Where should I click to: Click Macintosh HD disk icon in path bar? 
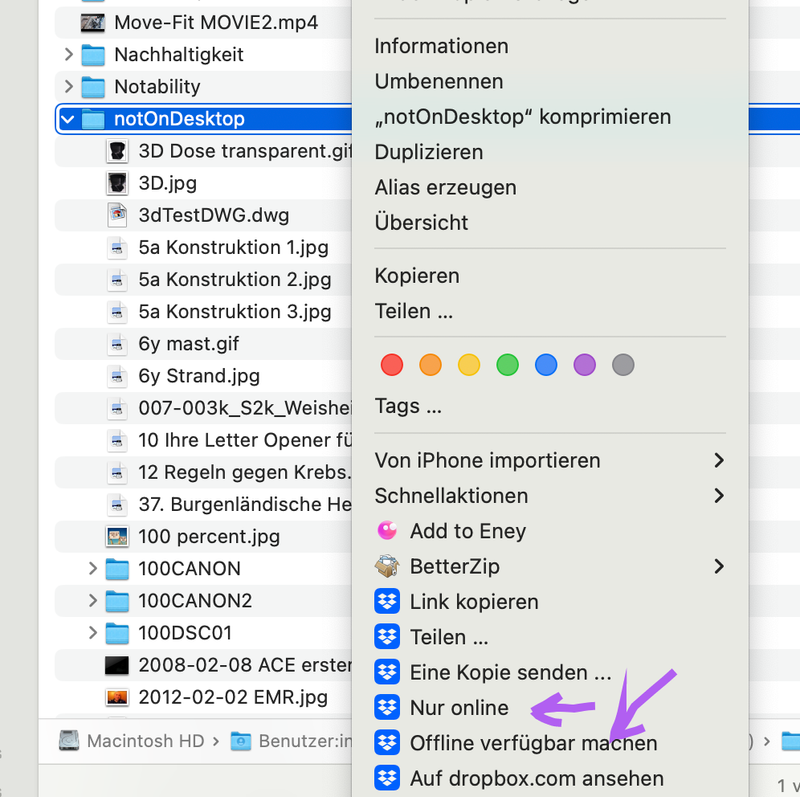69,741
